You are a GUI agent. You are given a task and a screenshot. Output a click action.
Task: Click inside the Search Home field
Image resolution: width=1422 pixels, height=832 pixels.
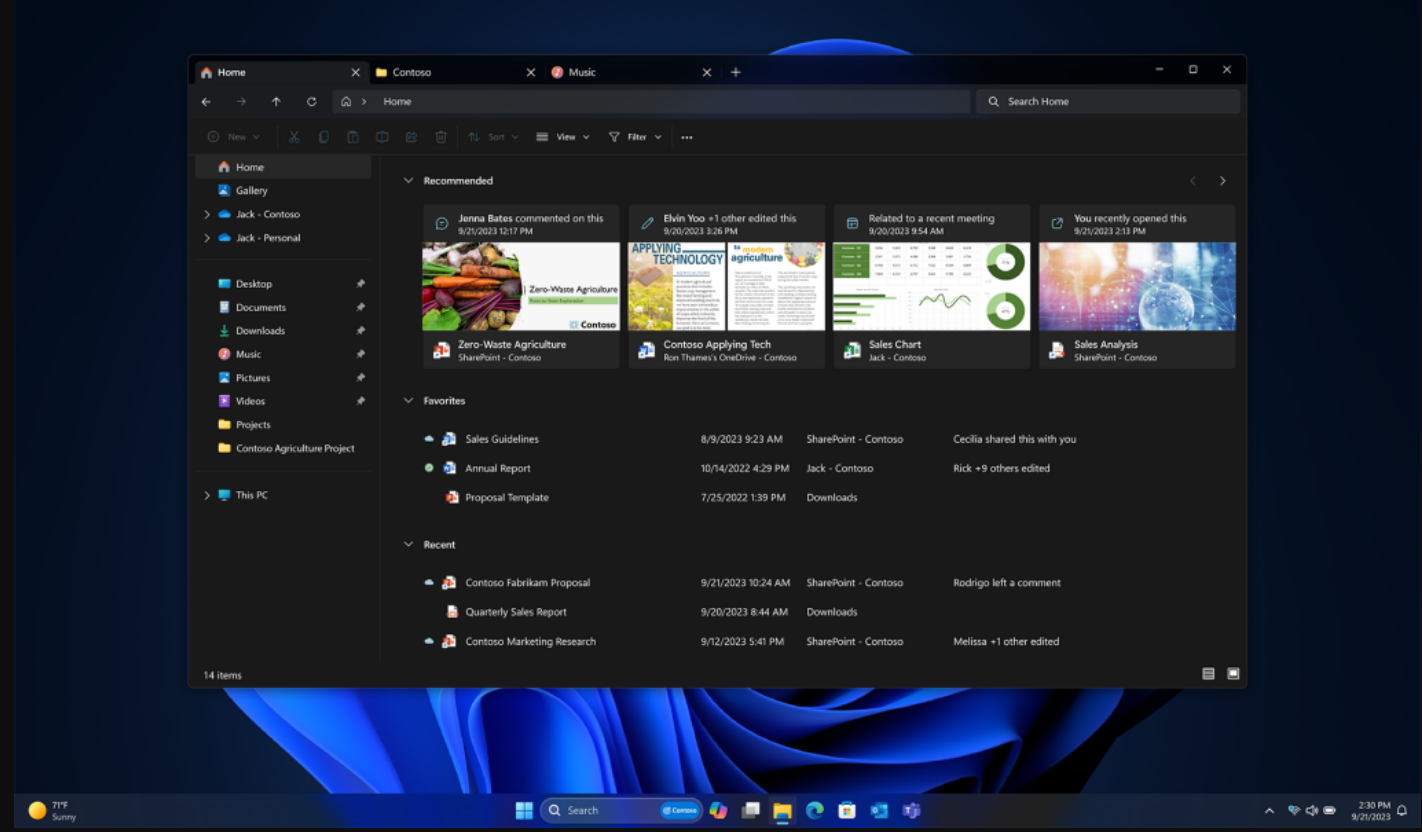pyautogui.click(x=1107, y=101)
